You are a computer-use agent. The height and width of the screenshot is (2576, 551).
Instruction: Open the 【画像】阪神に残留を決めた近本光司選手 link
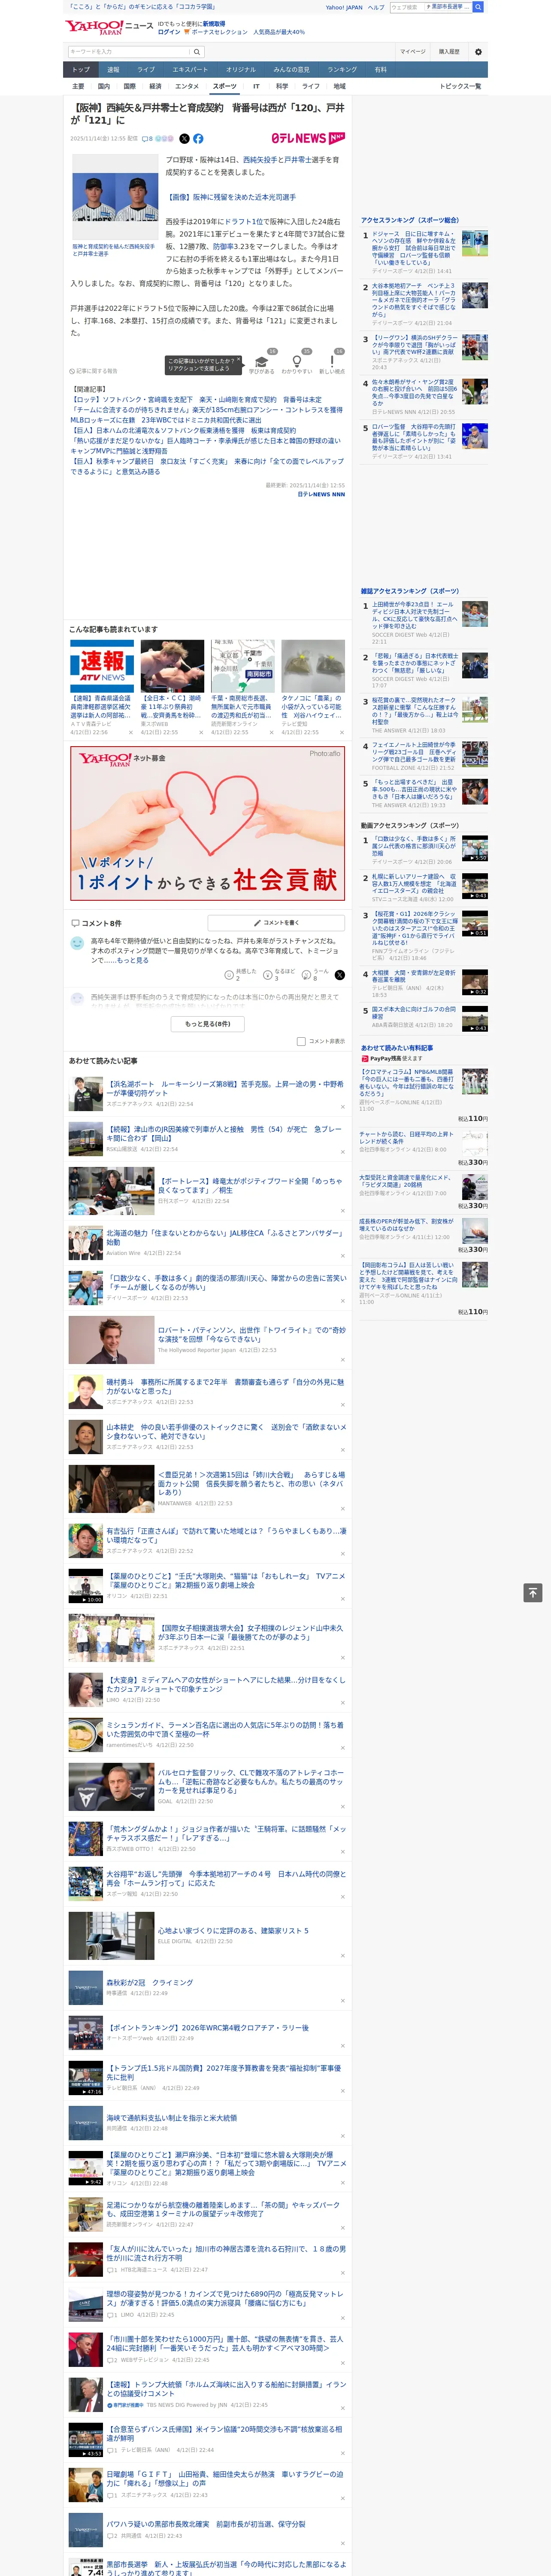pyautogui.click(x=230, y=198)
